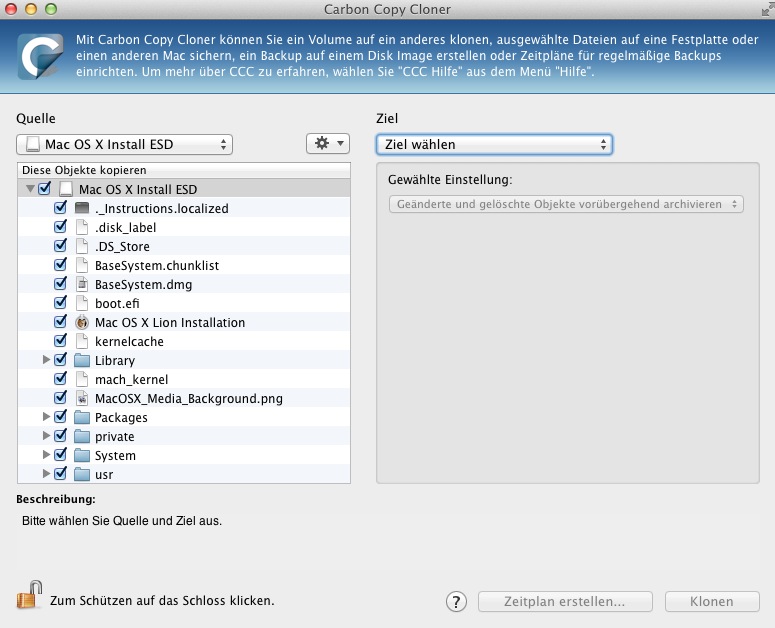
Task: Open the Ziel wählen destination dropdown
Action: click(494, 145)
